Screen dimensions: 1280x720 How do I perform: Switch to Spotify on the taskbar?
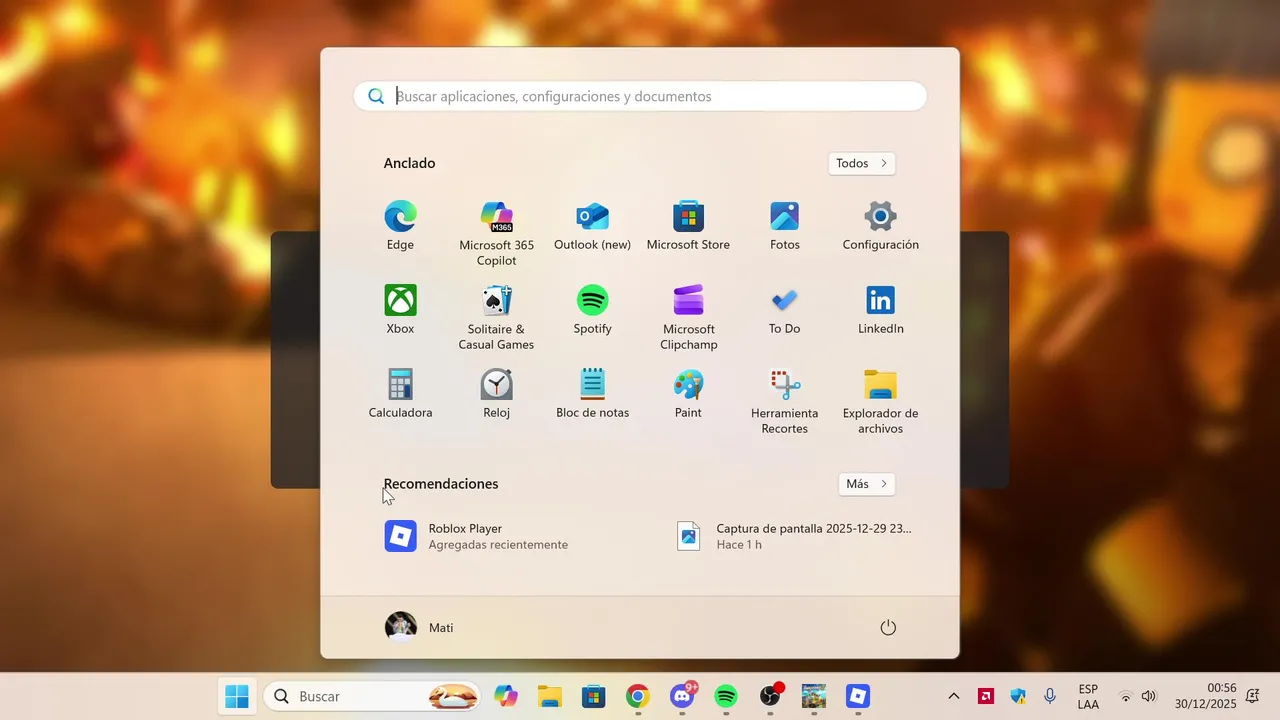tap(726, 696)
